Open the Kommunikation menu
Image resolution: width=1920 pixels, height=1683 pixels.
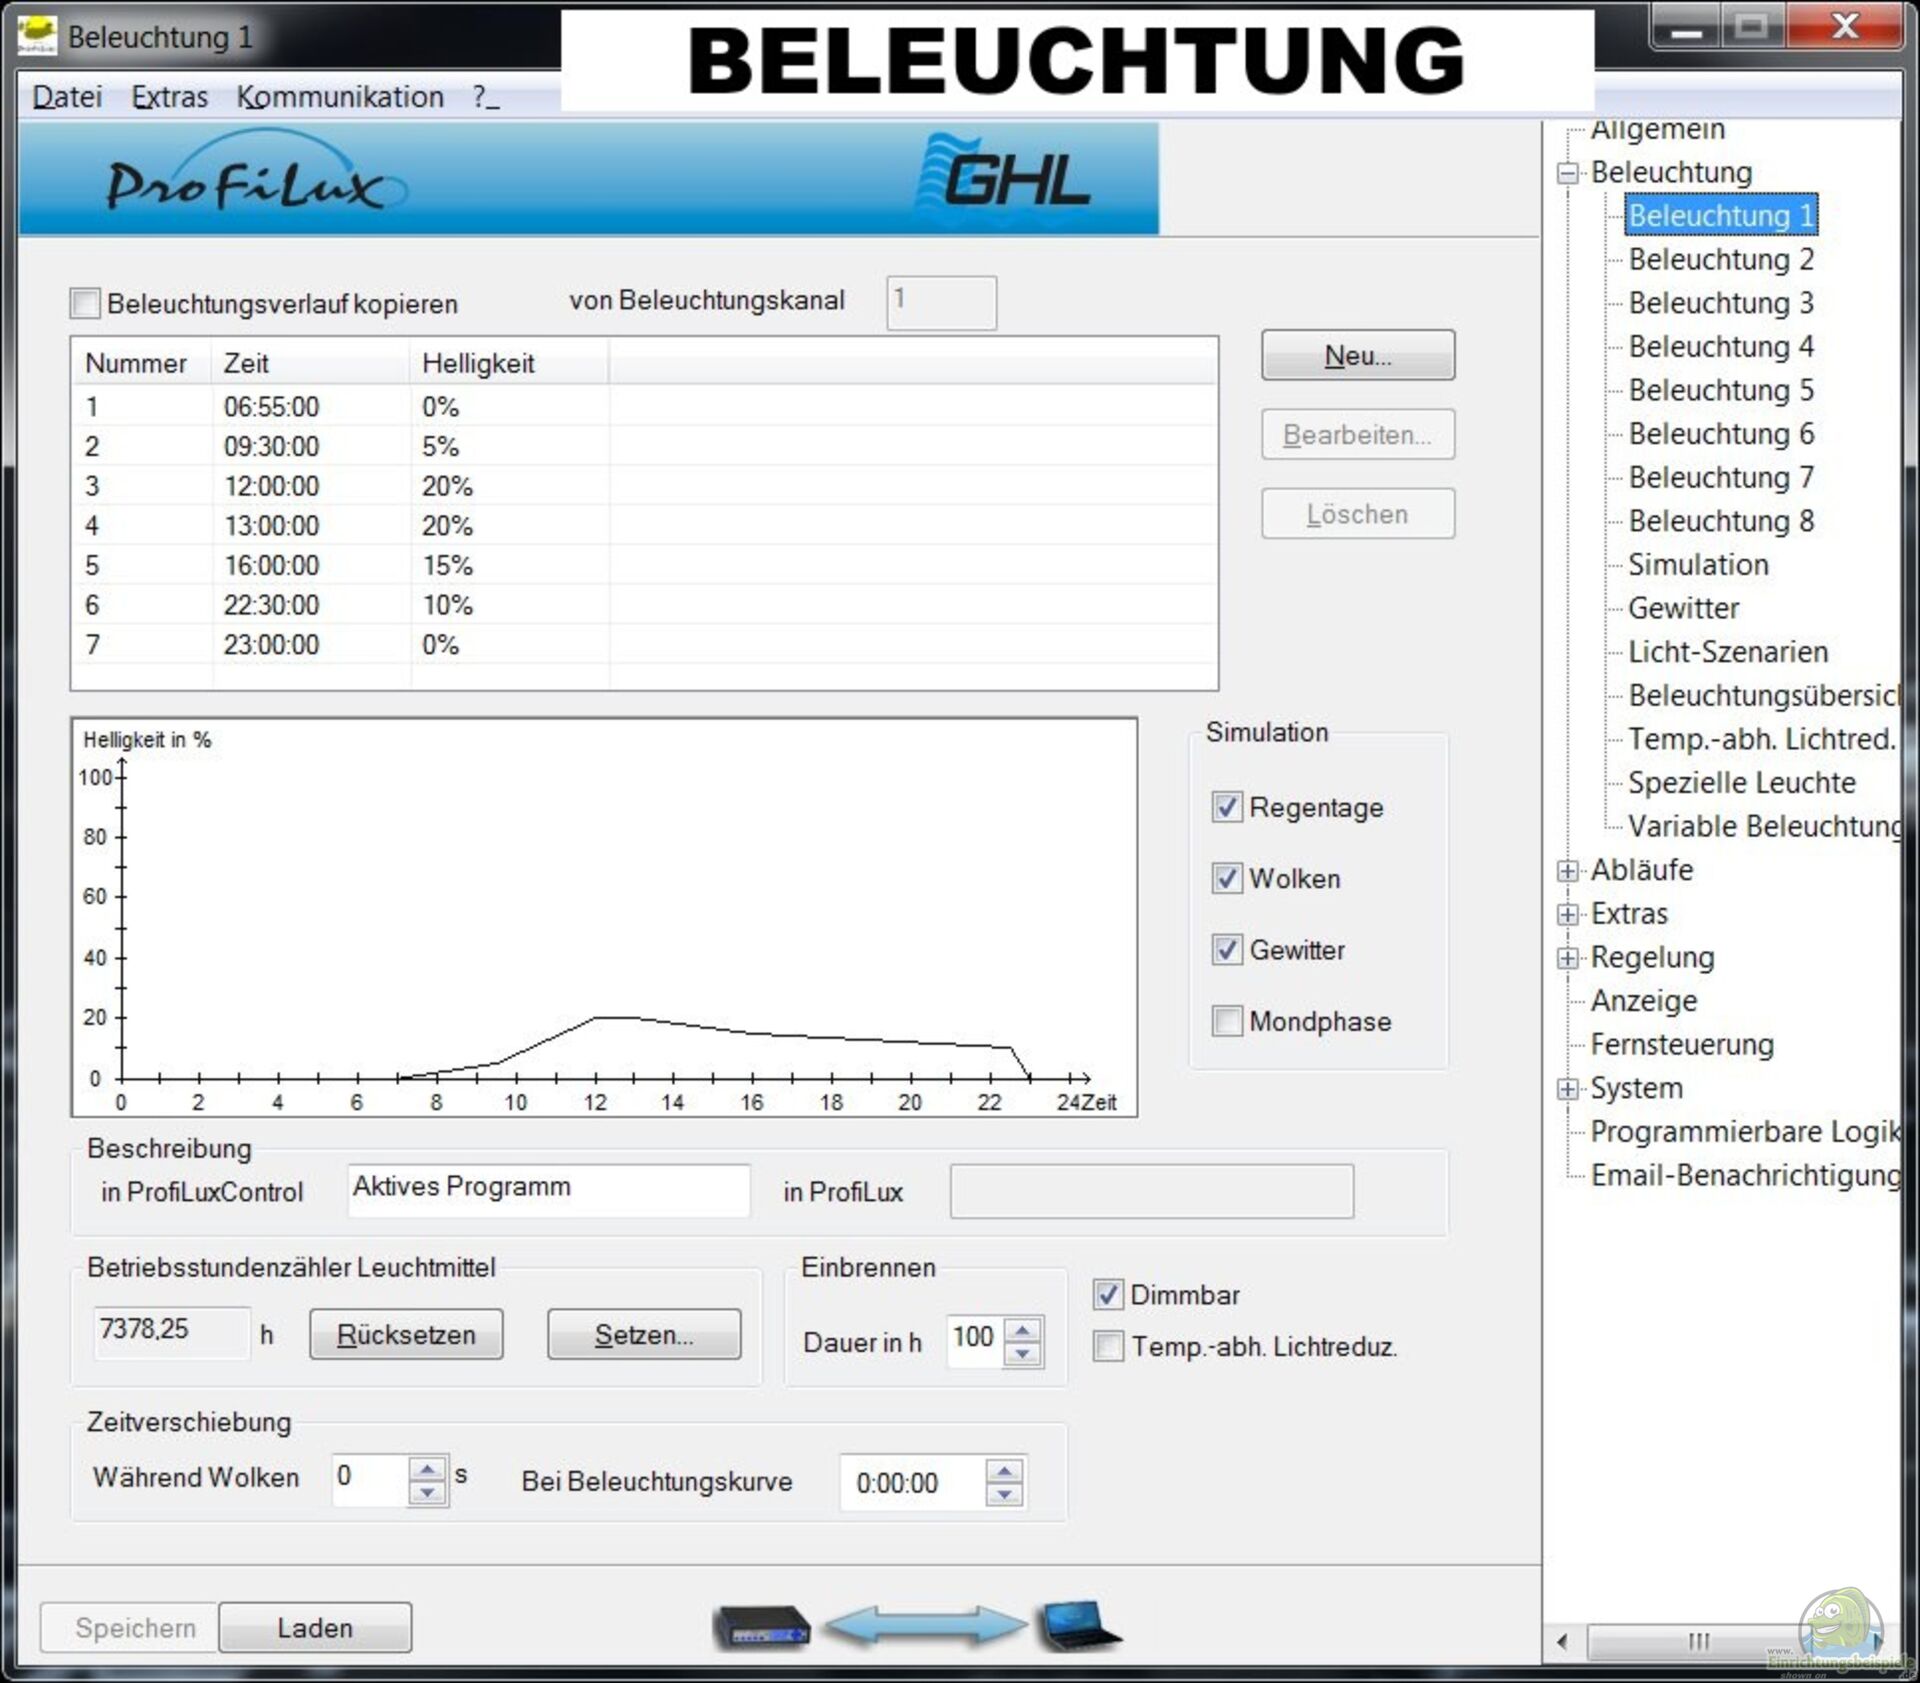[340, 97]
